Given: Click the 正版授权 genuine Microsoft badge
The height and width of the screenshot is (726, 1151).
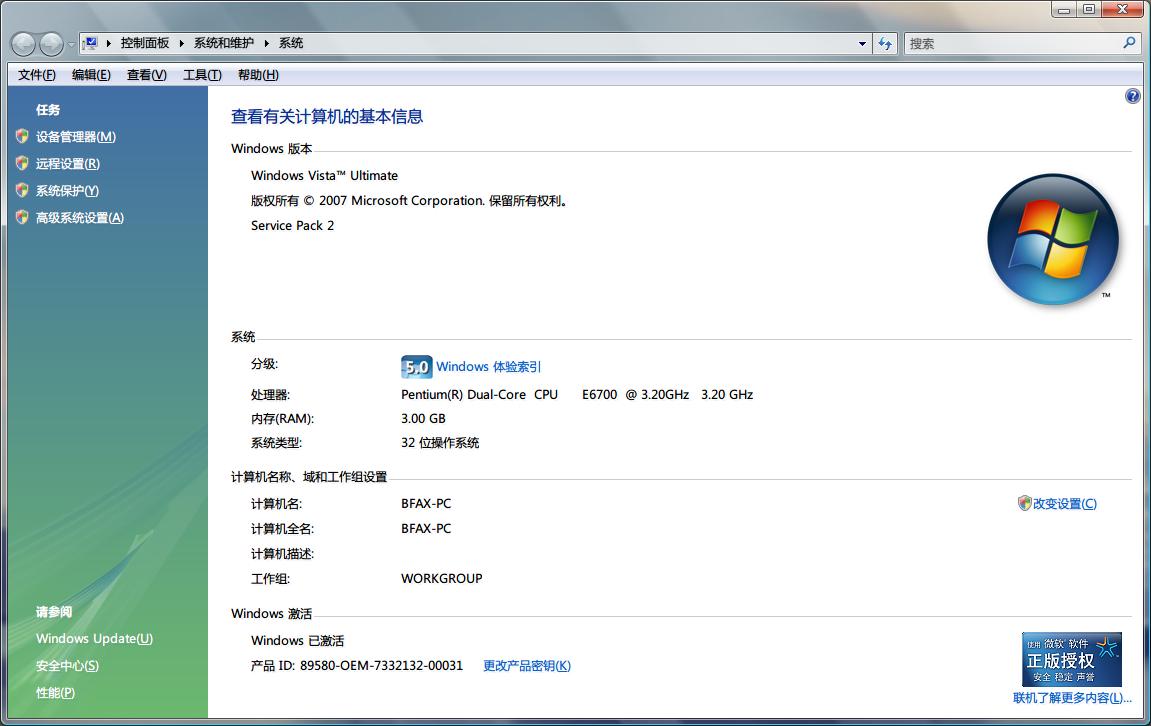Looking at the screenshot, I should (1072, 659).
